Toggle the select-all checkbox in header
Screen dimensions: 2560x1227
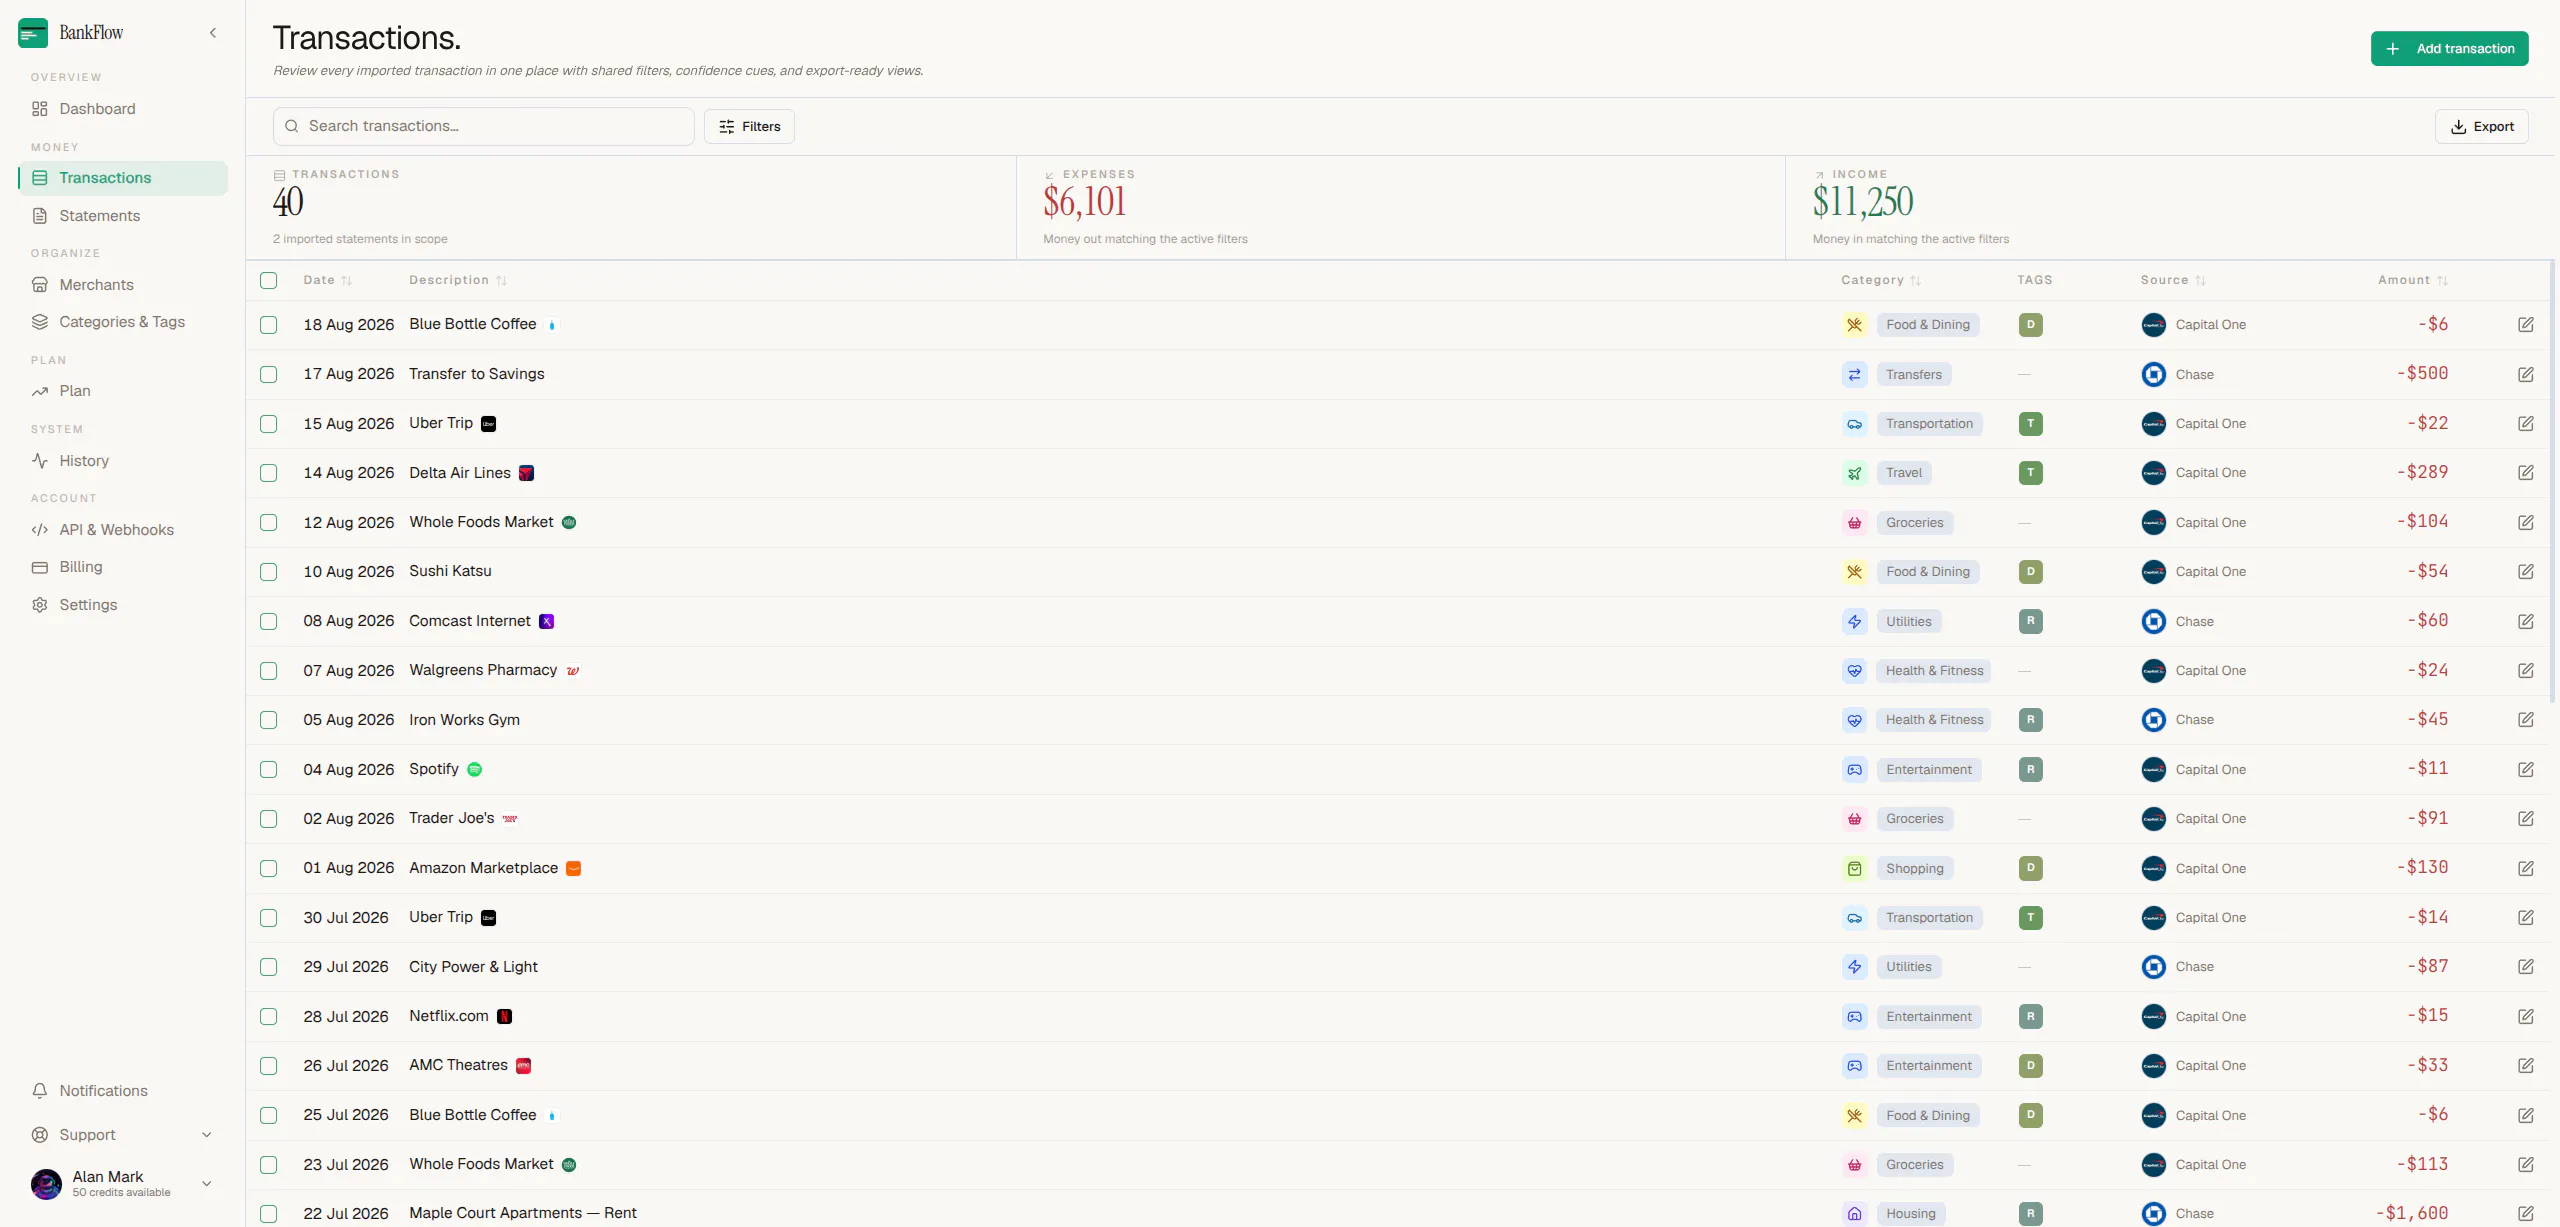[269, 281]
